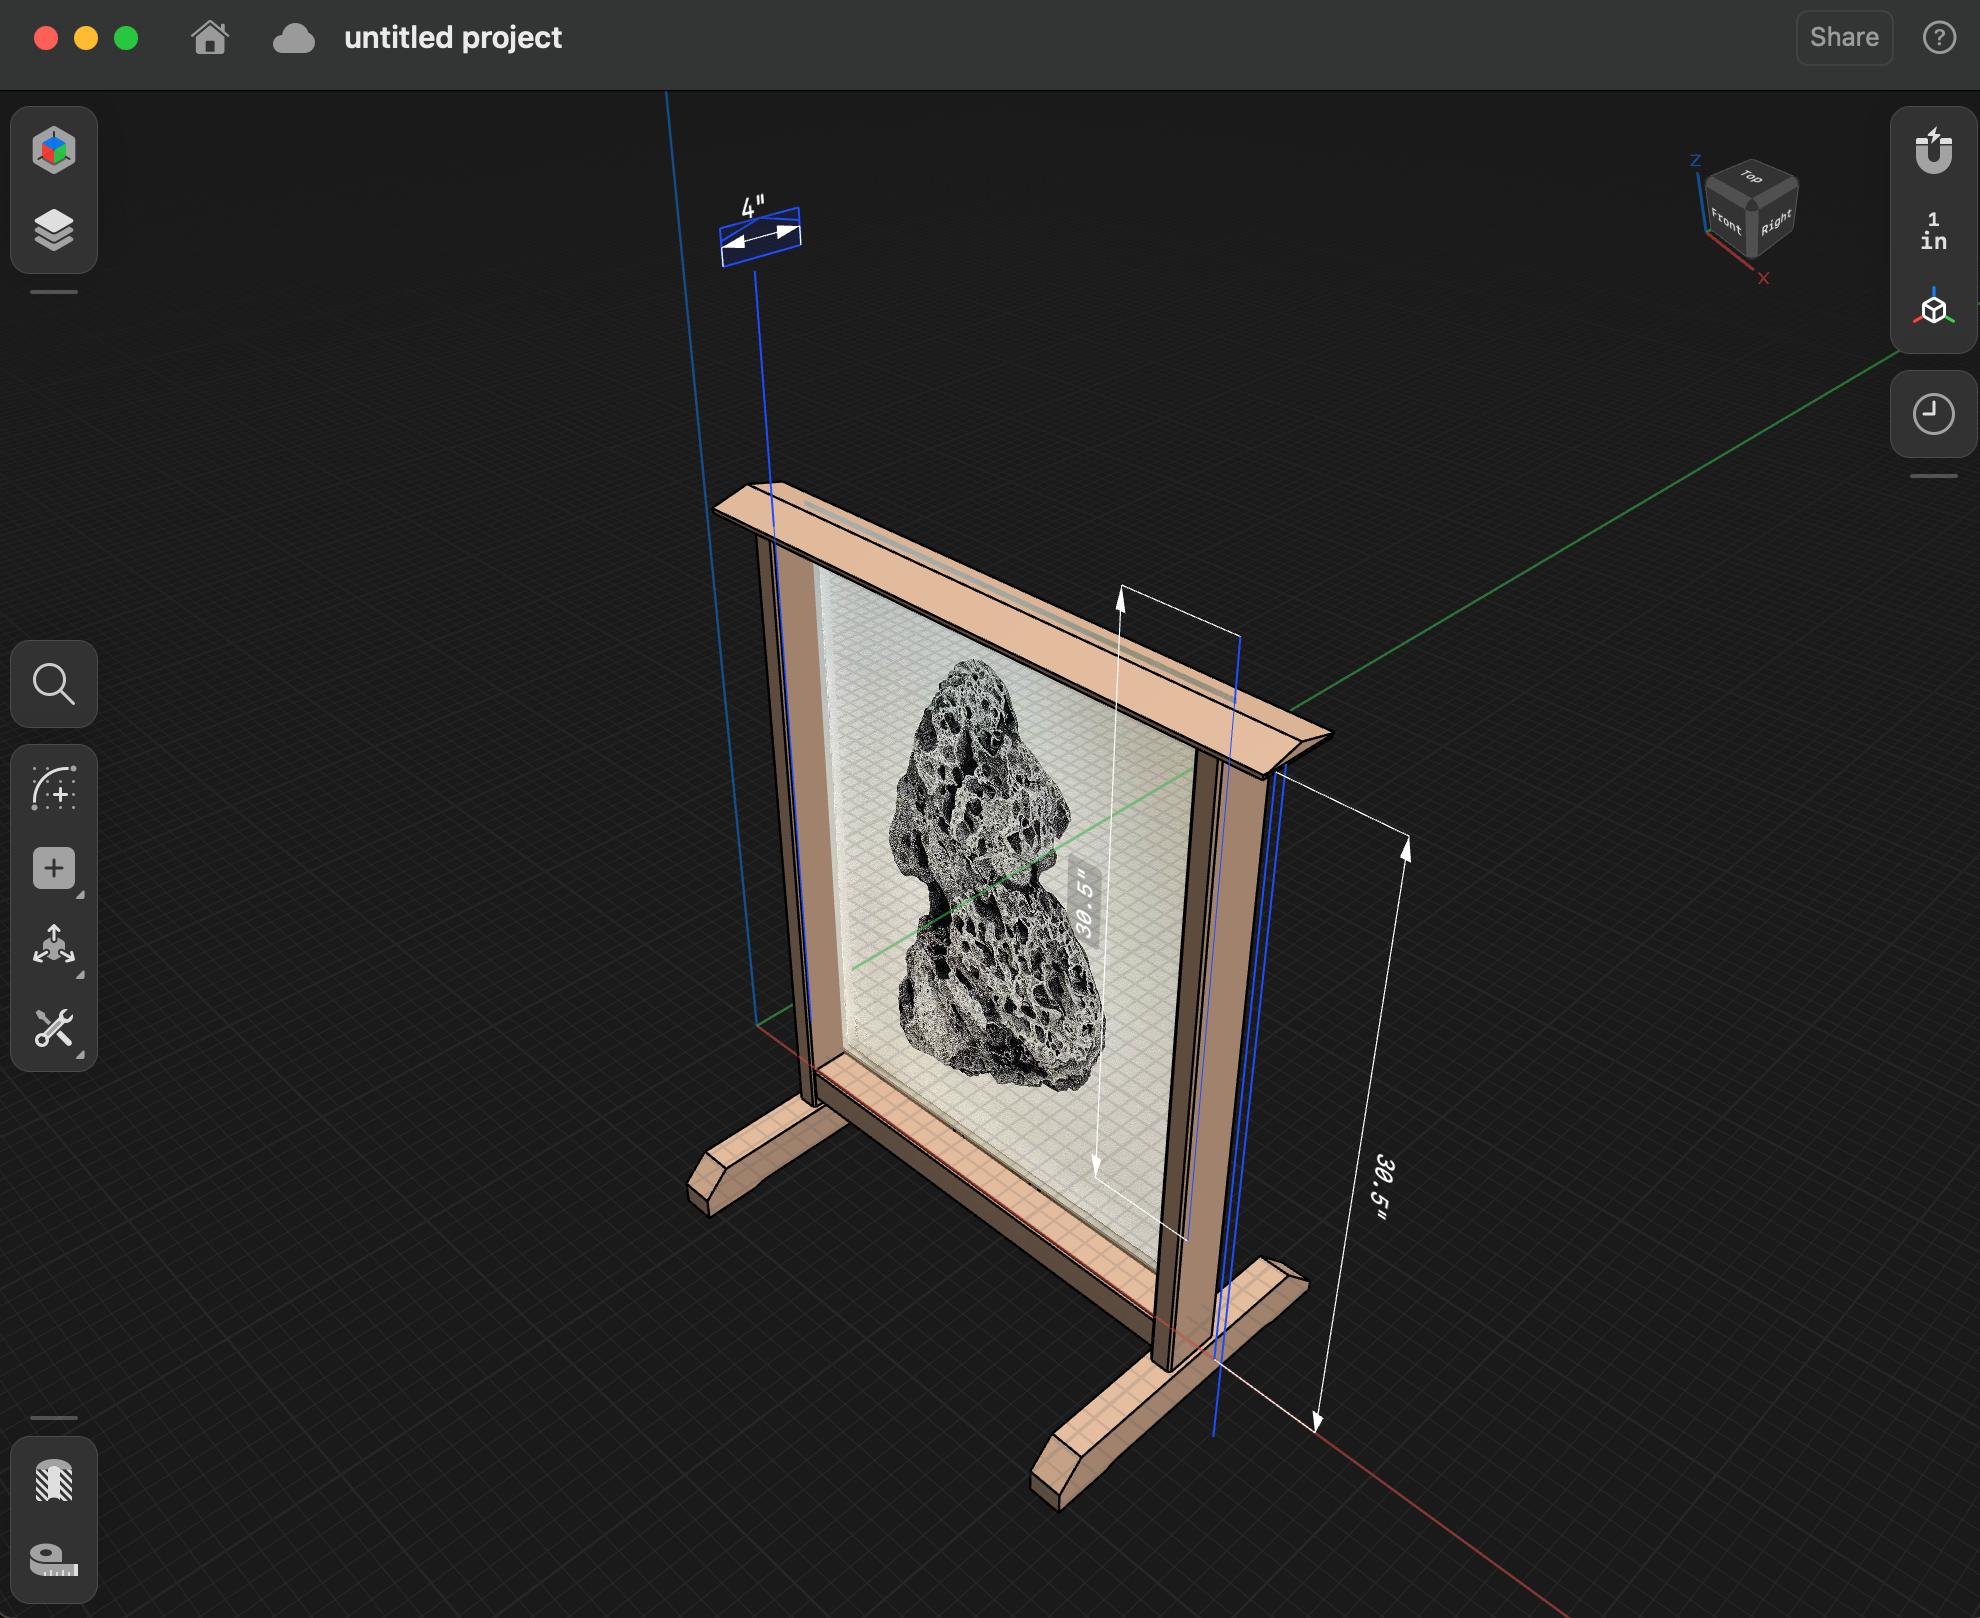The image size is (1980, 1618).
Task: Select the tape measure tool
Action: click(x=54, y=1559)
